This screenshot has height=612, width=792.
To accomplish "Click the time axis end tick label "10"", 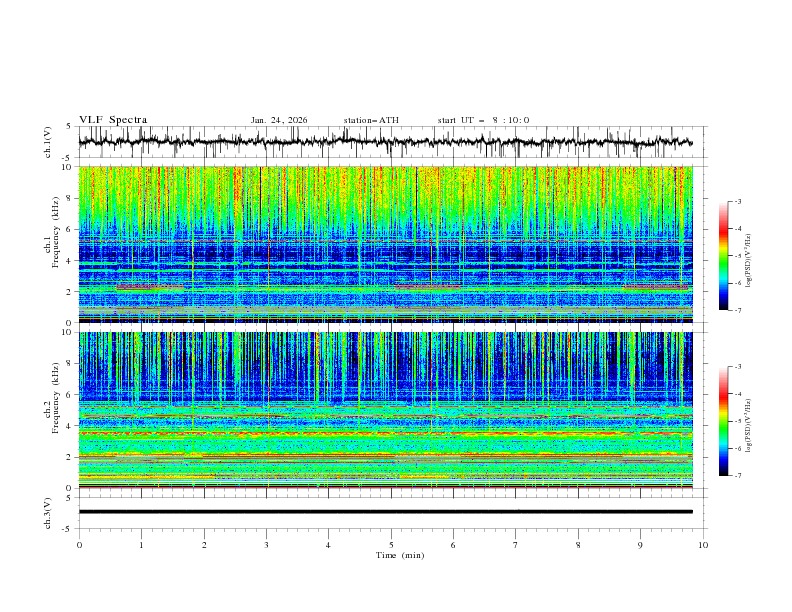I will click(x=703, y=545).
